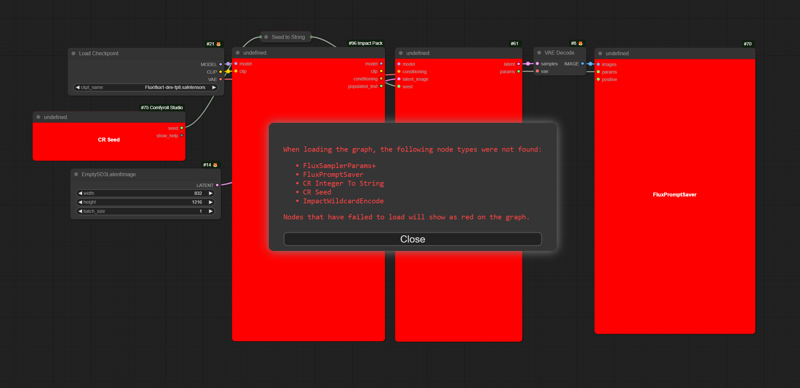800x388 pixels.
Task: Click the VAE output port on Load Checkpoint
Action: click(x=220, y=79)
